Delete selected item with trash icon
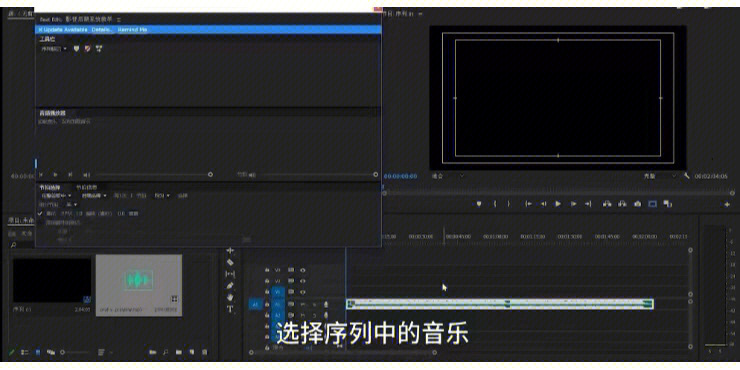The height and width of the screenshot is (370, 740). pyautogui.click(x=205, y=352)
